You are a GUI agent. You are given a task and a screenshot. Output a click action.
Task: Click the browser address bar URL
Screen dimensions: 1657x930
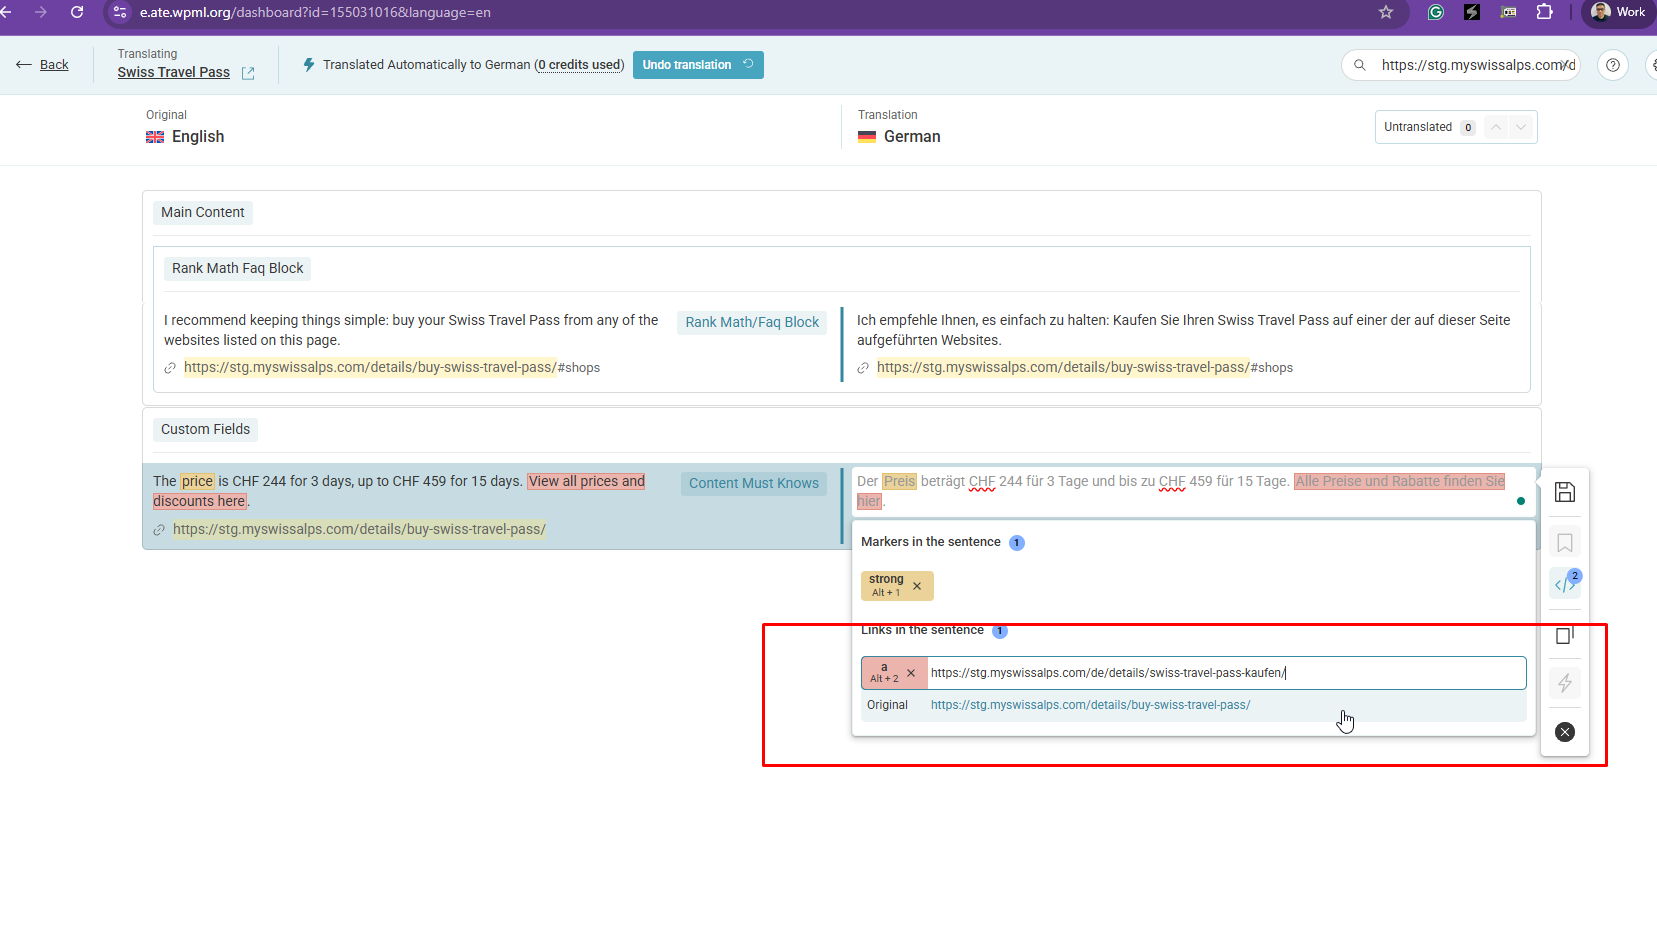(x=315, y=12)
